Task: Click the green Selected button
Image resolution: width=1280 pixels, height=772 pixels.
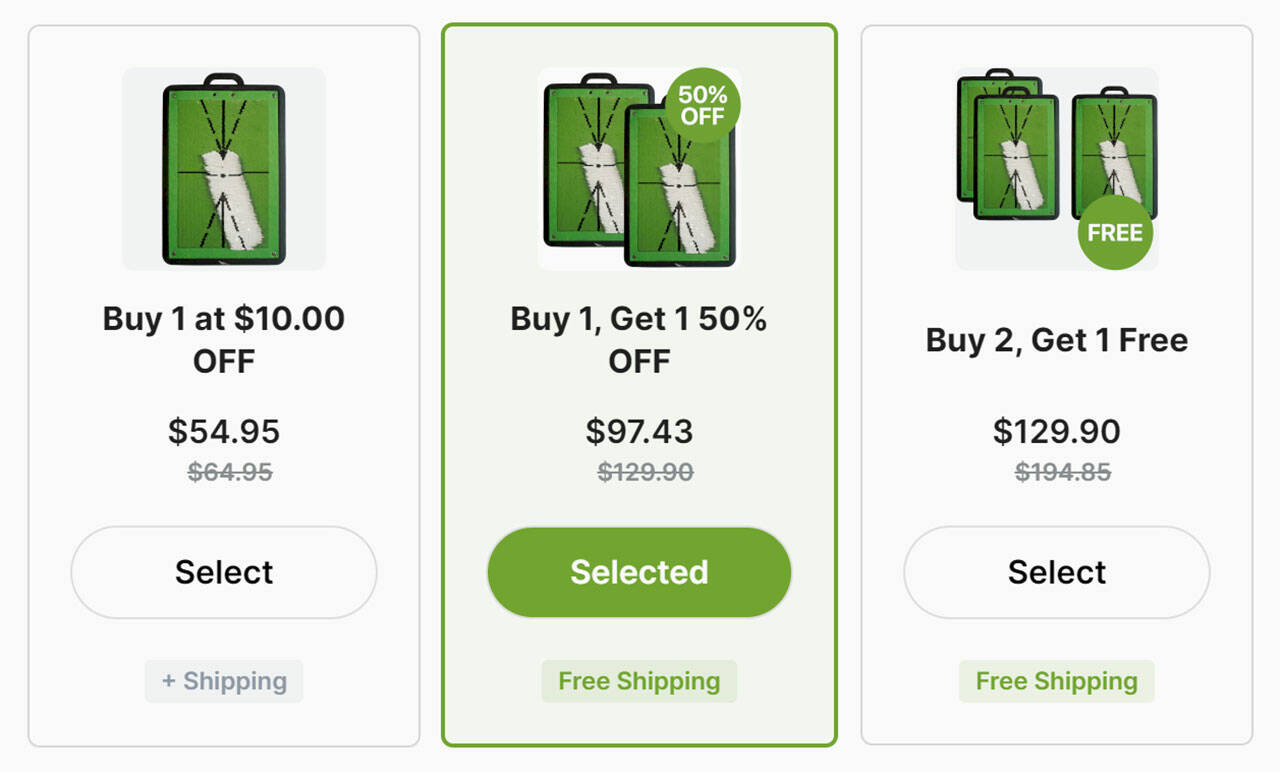Action: 639,572
